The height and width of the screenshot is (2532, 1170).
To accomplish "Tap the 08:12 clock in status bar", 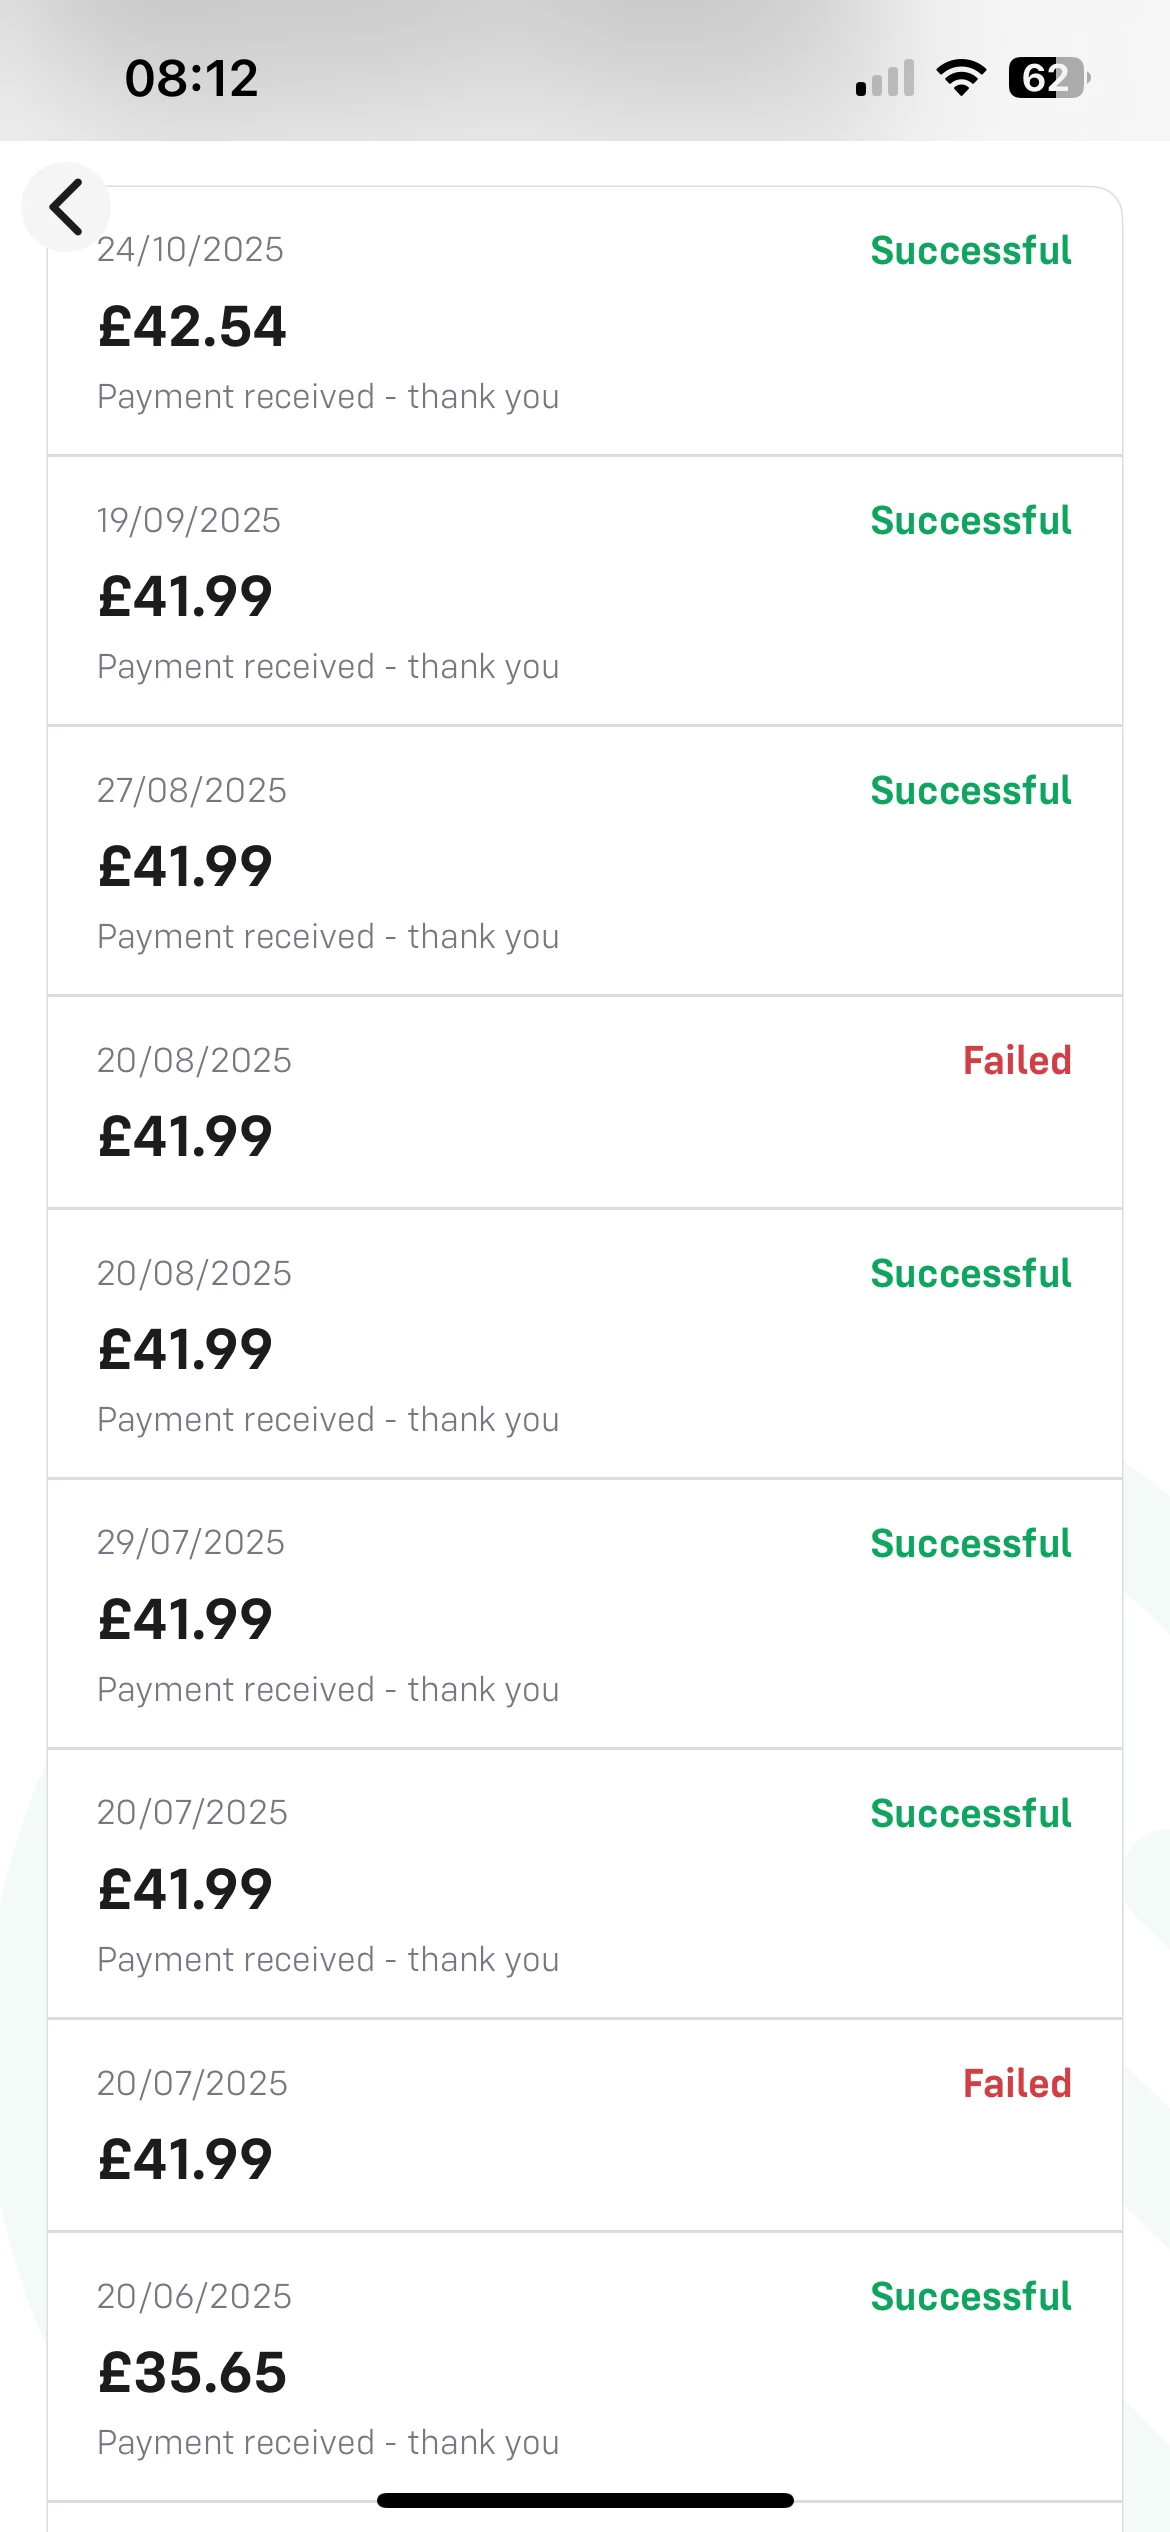I will 191,78.
